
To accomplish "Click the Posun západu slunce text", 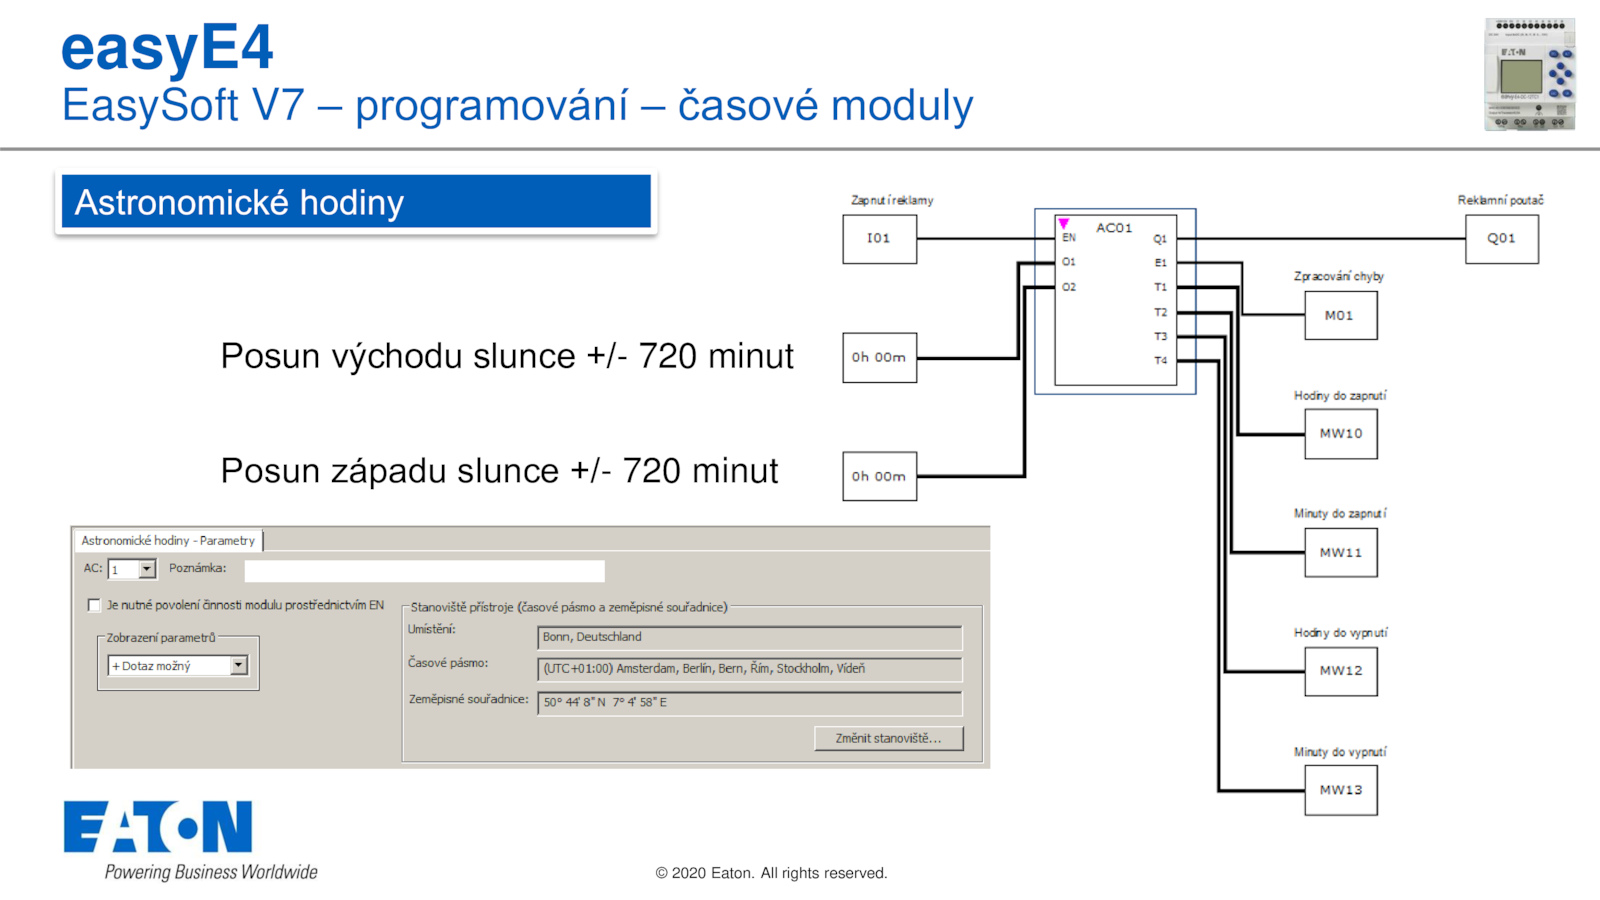I will (x=499, y=471).
